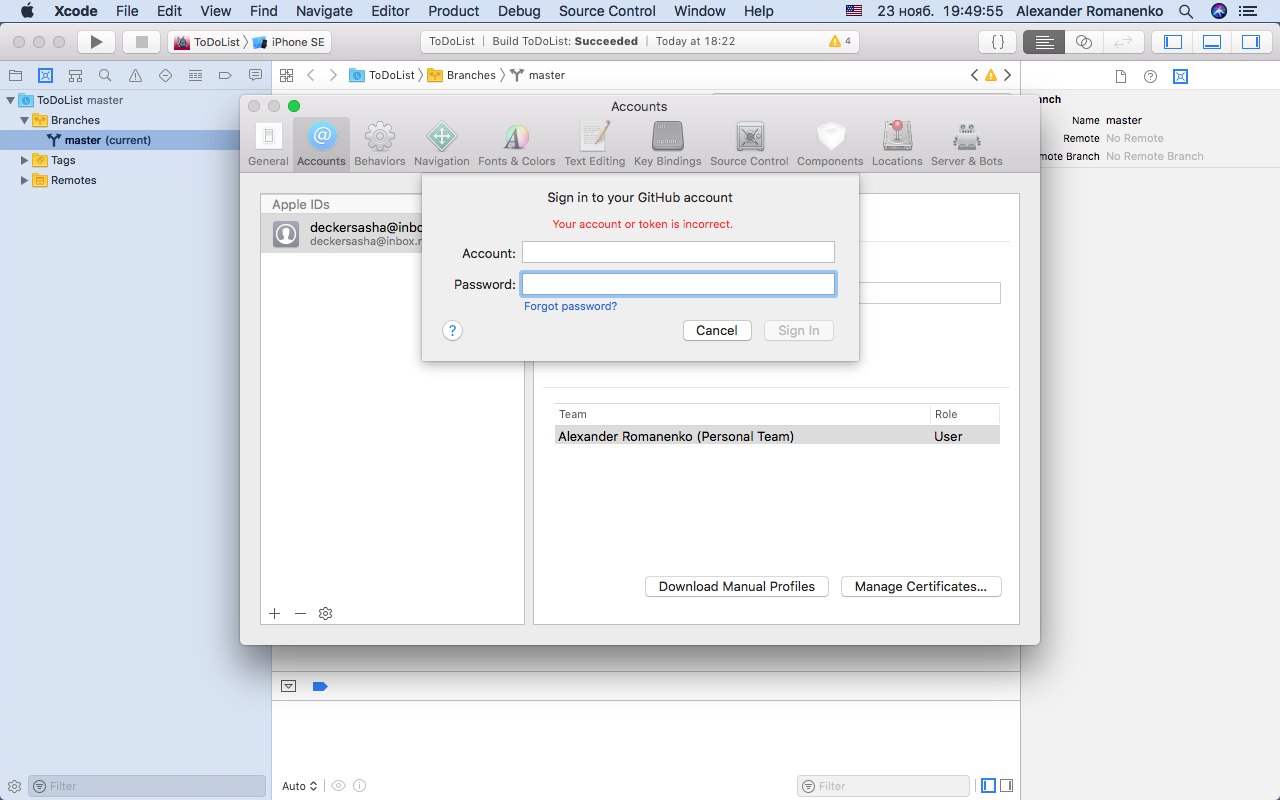Open Key Bindings preferences
1280x800 pixels.
click(x=667, y=144)
